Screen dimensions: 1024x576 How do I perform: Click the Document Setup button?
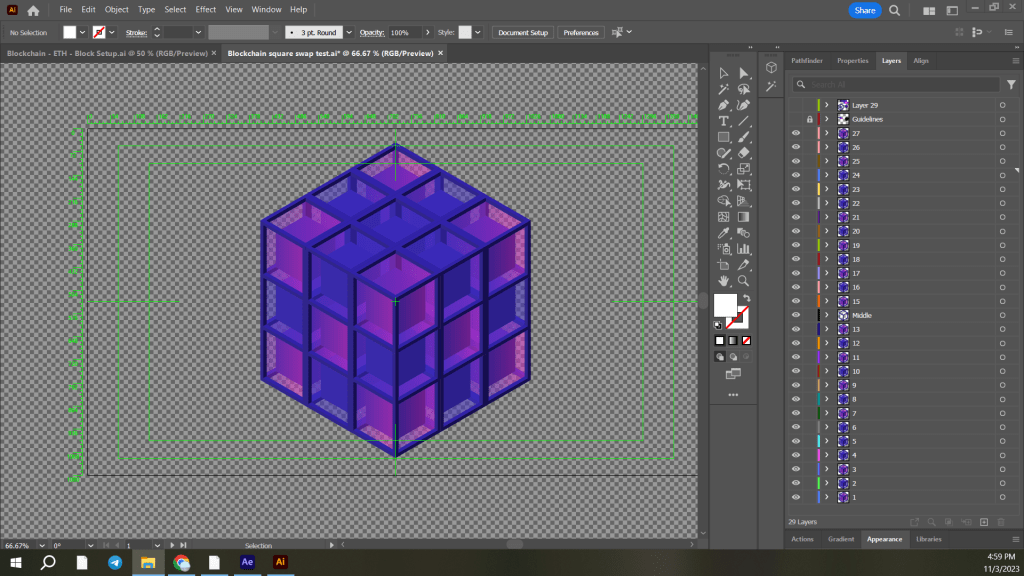pyautogui.click(x=523, y=32)
